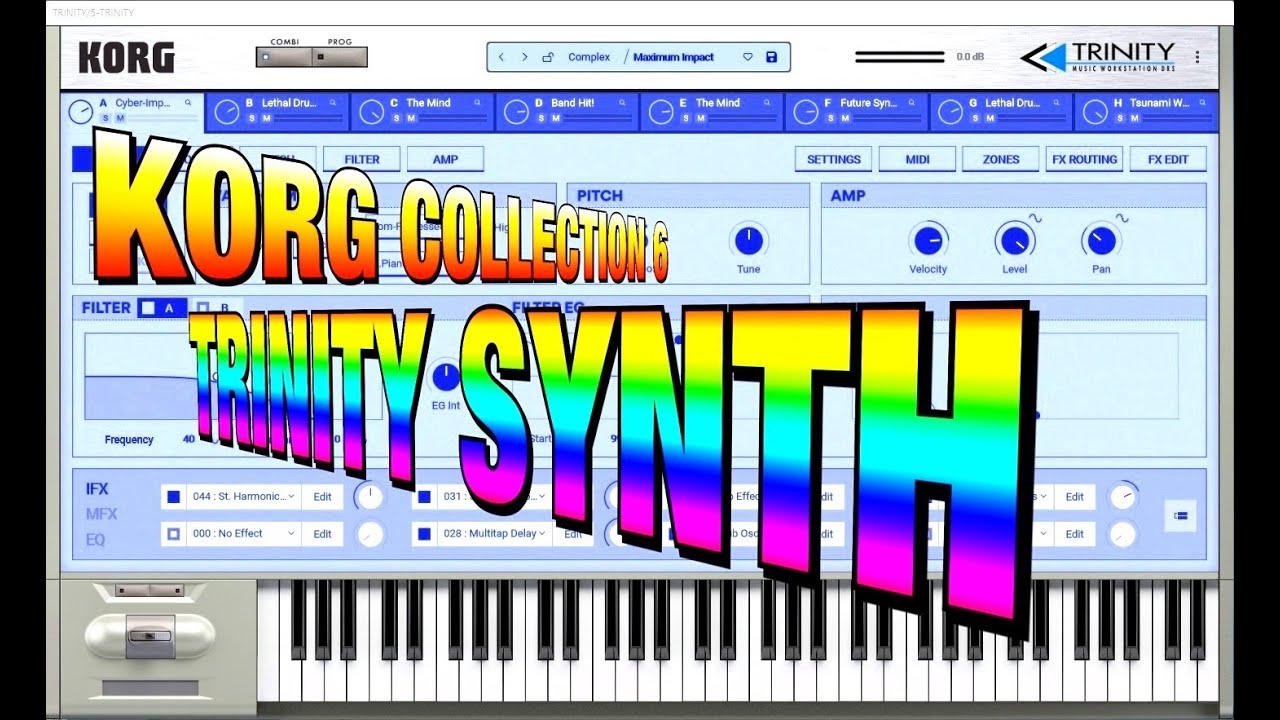Click the level slider on timbre B
The height and width of the screenshot is (720, 1280).
tap(308, 118)
